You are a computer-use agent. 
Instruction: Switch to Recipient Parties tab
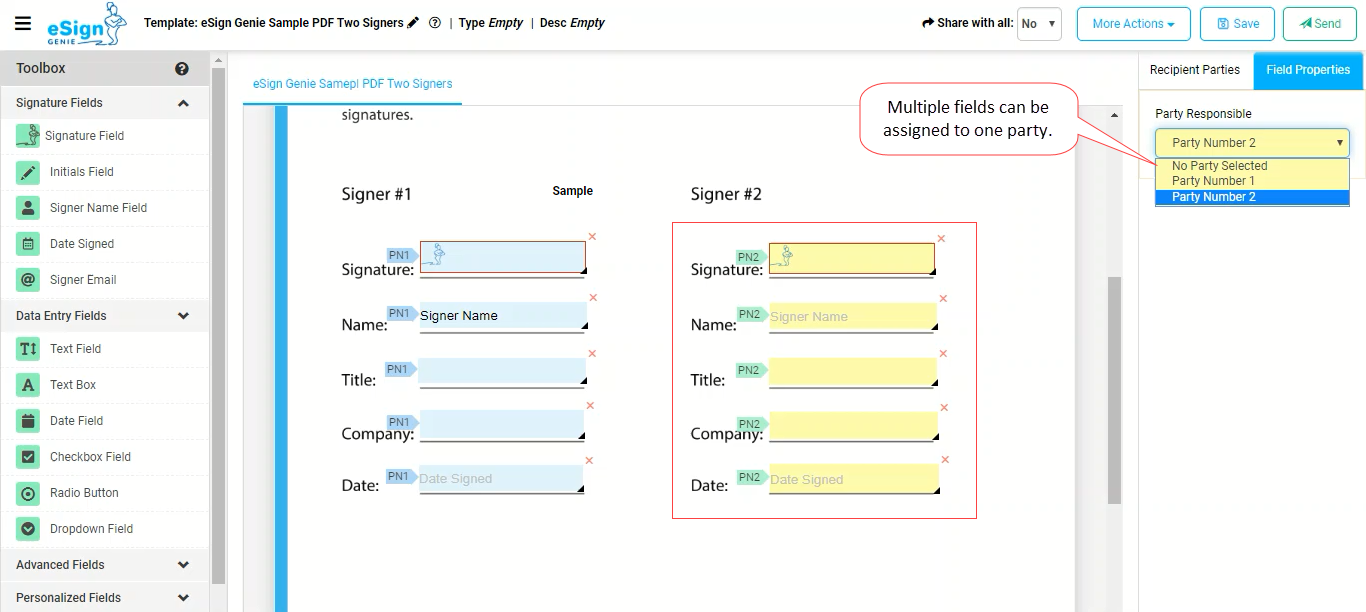(x=1195, y=70)
